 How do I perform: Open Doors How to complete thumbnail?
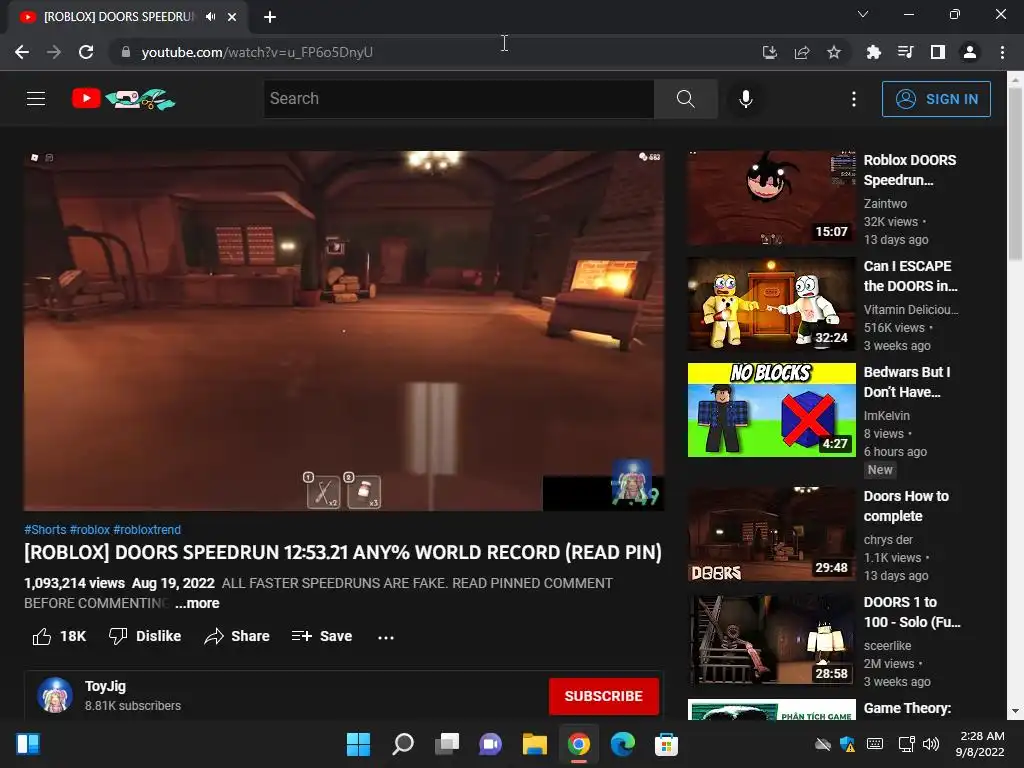771,534
